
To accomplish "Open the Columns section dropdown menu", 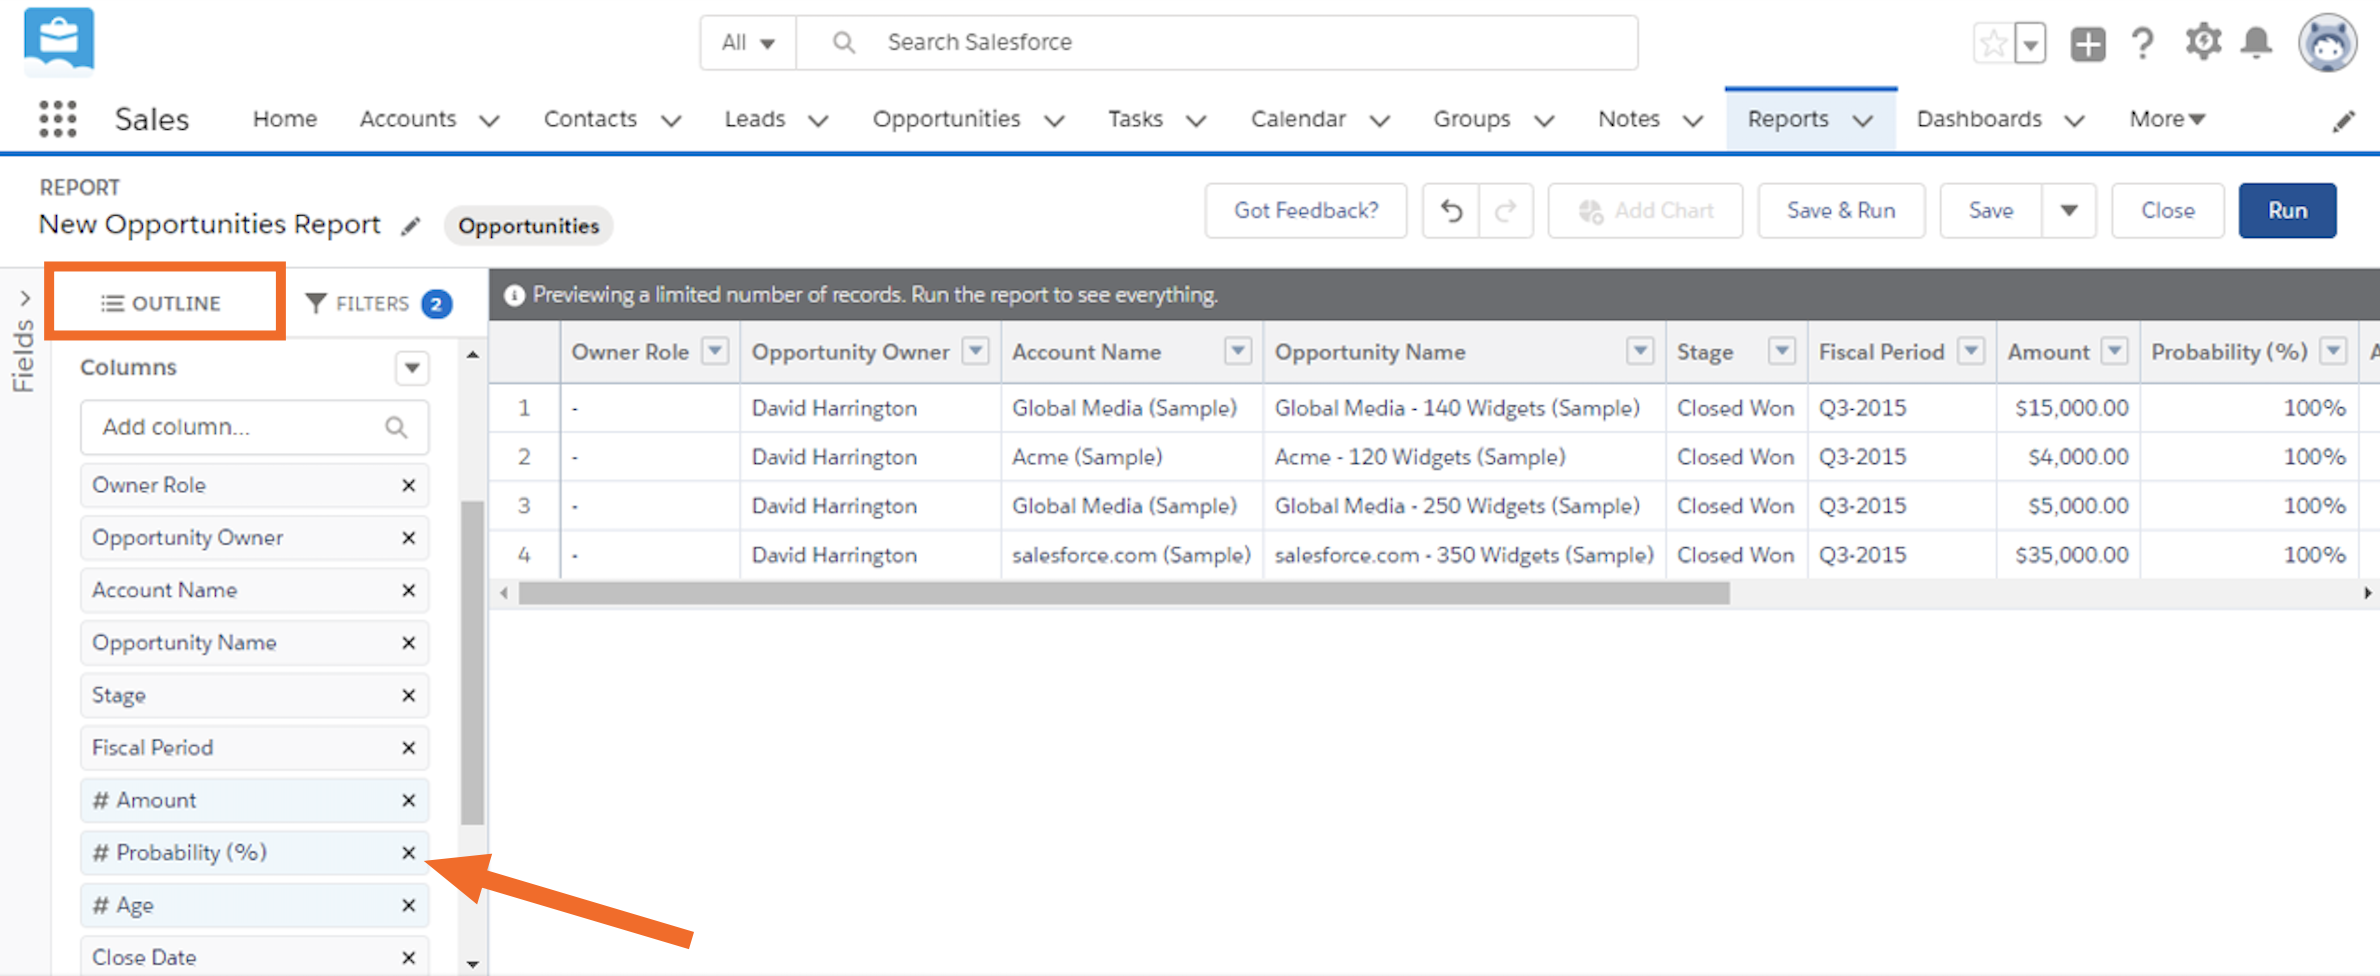I will (x=412, y=368).
